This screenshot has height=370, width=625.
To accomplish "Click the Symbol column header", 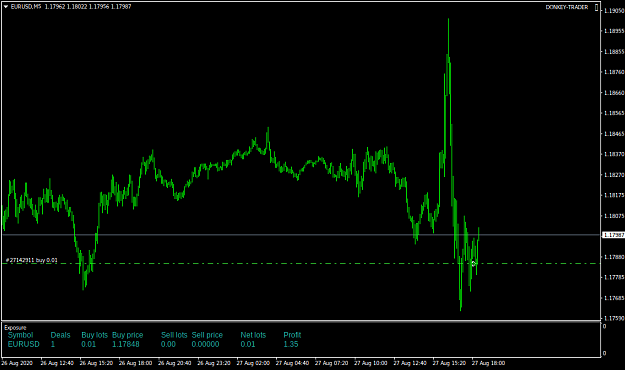I will coord(20,335).
